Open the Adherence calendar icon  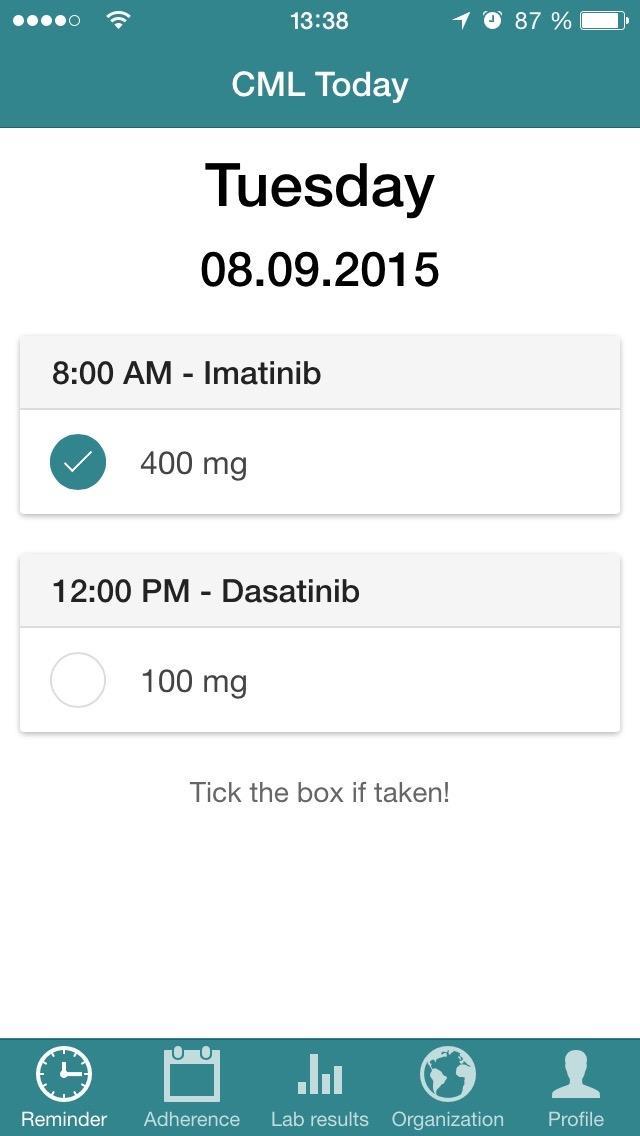pyautogui.click(x=191, y=1075)
